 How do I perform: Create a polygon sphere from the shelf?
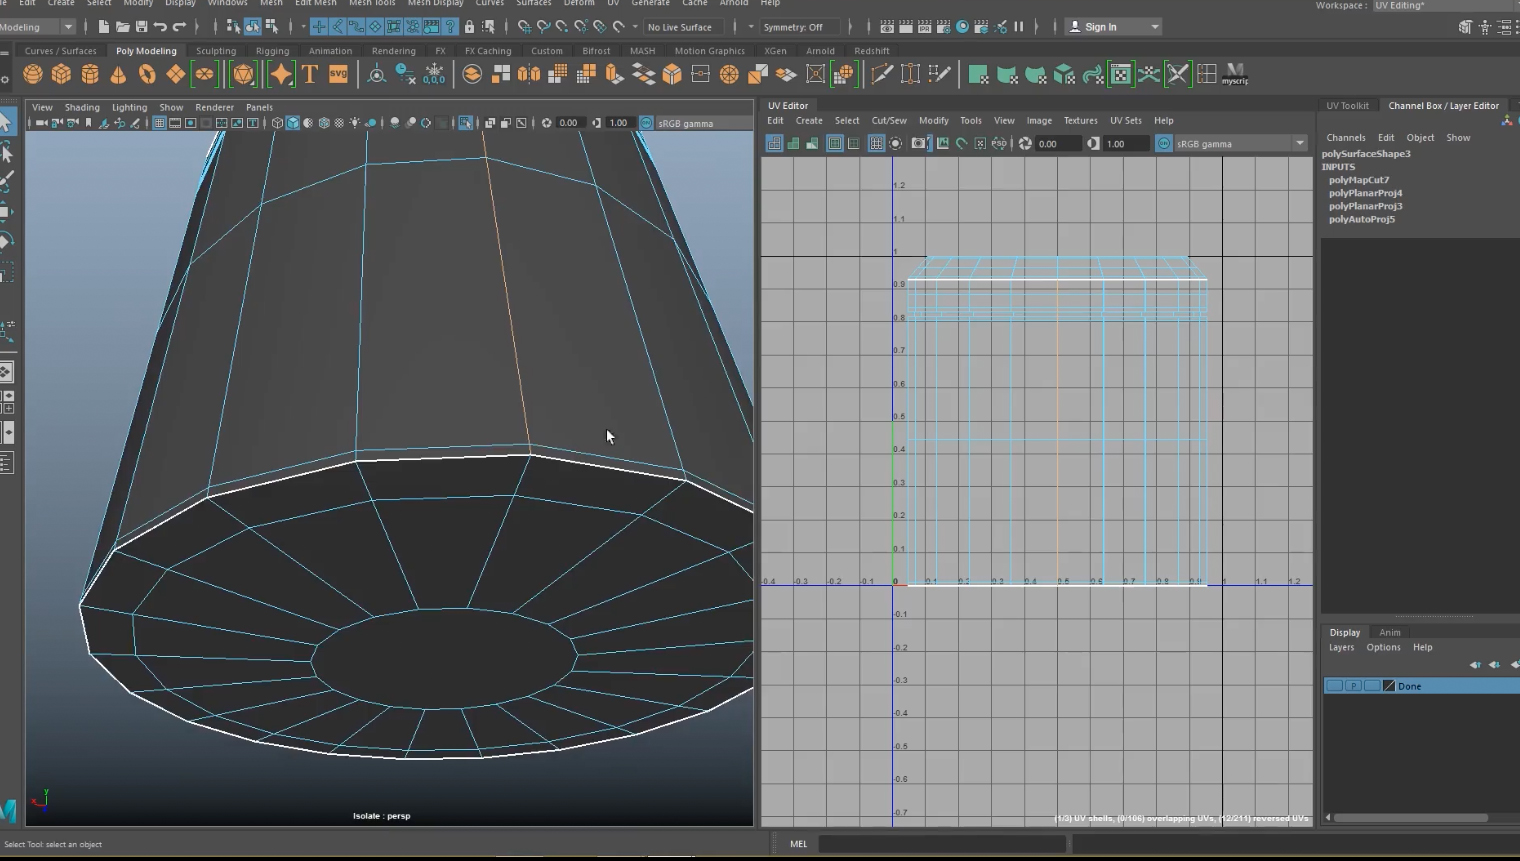point(33,74)
